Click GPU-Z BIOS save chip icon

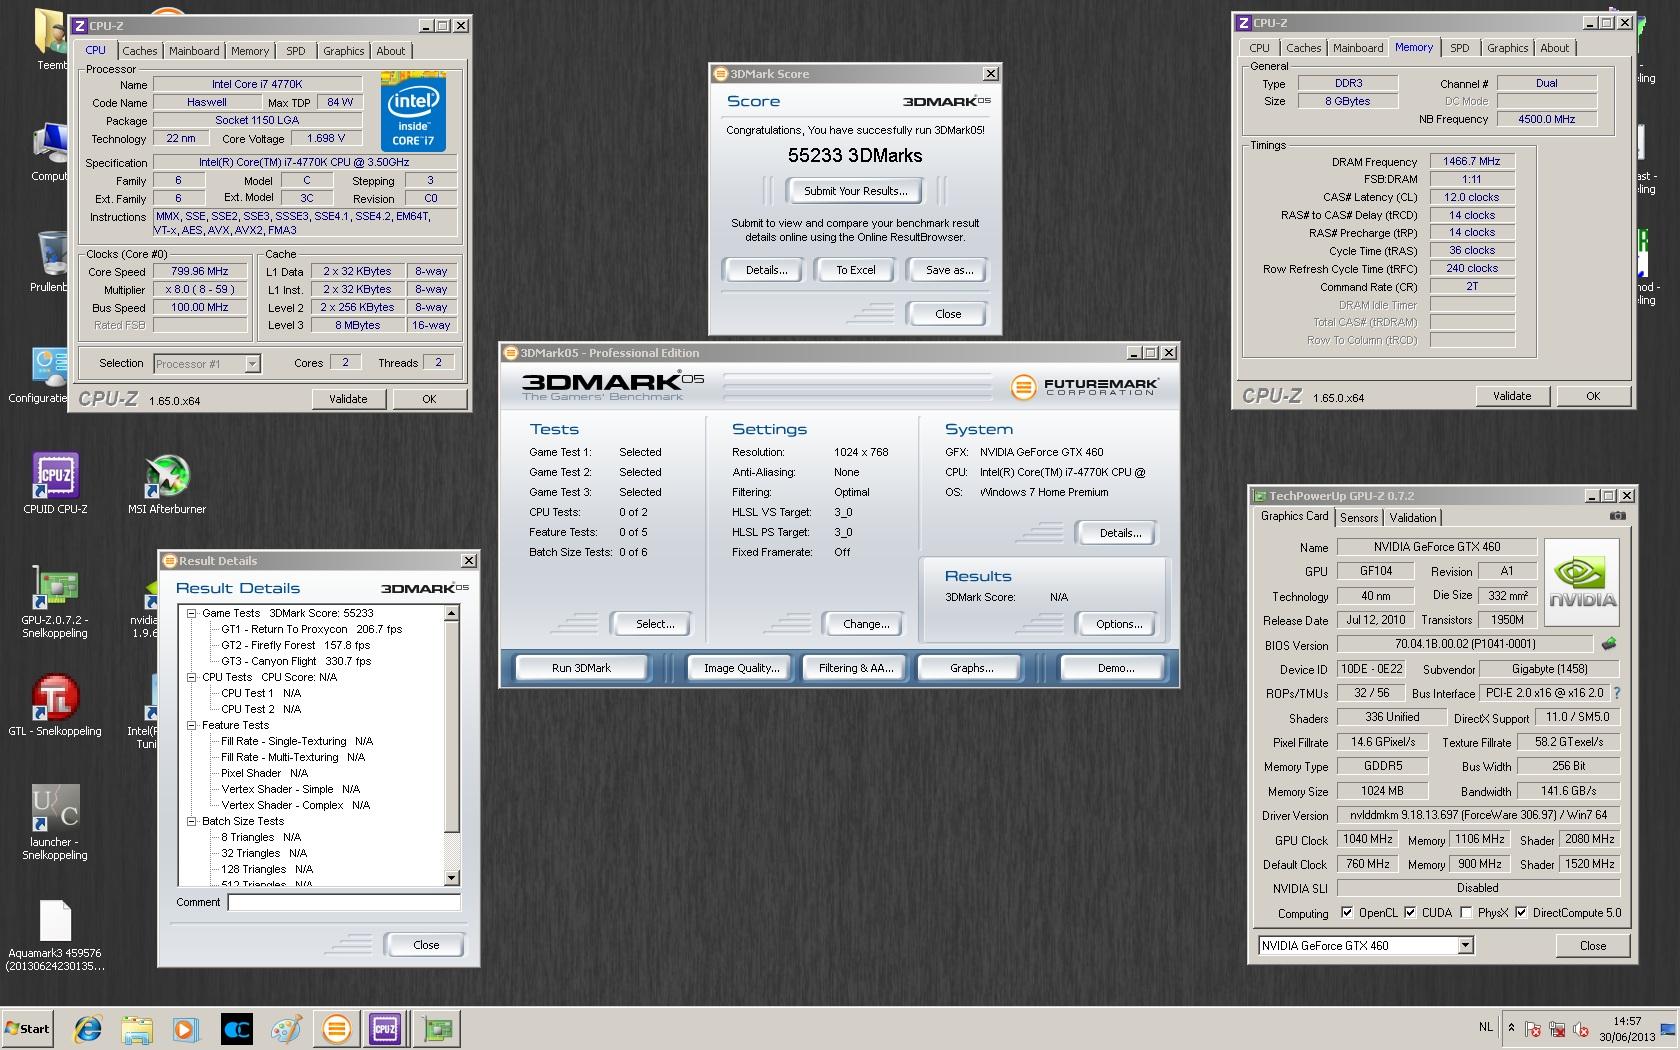(x=1609, y=644)
